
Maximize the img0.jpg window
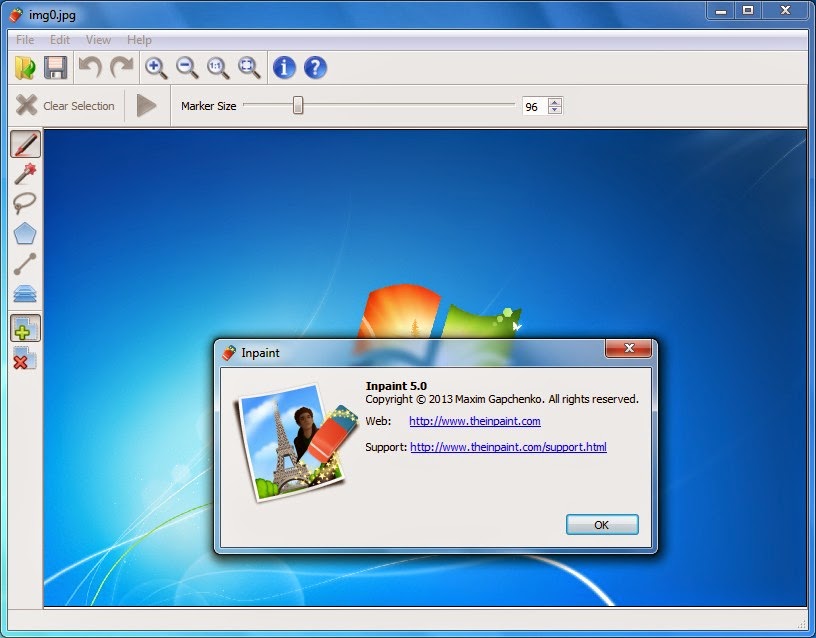(x=748, y=10)
